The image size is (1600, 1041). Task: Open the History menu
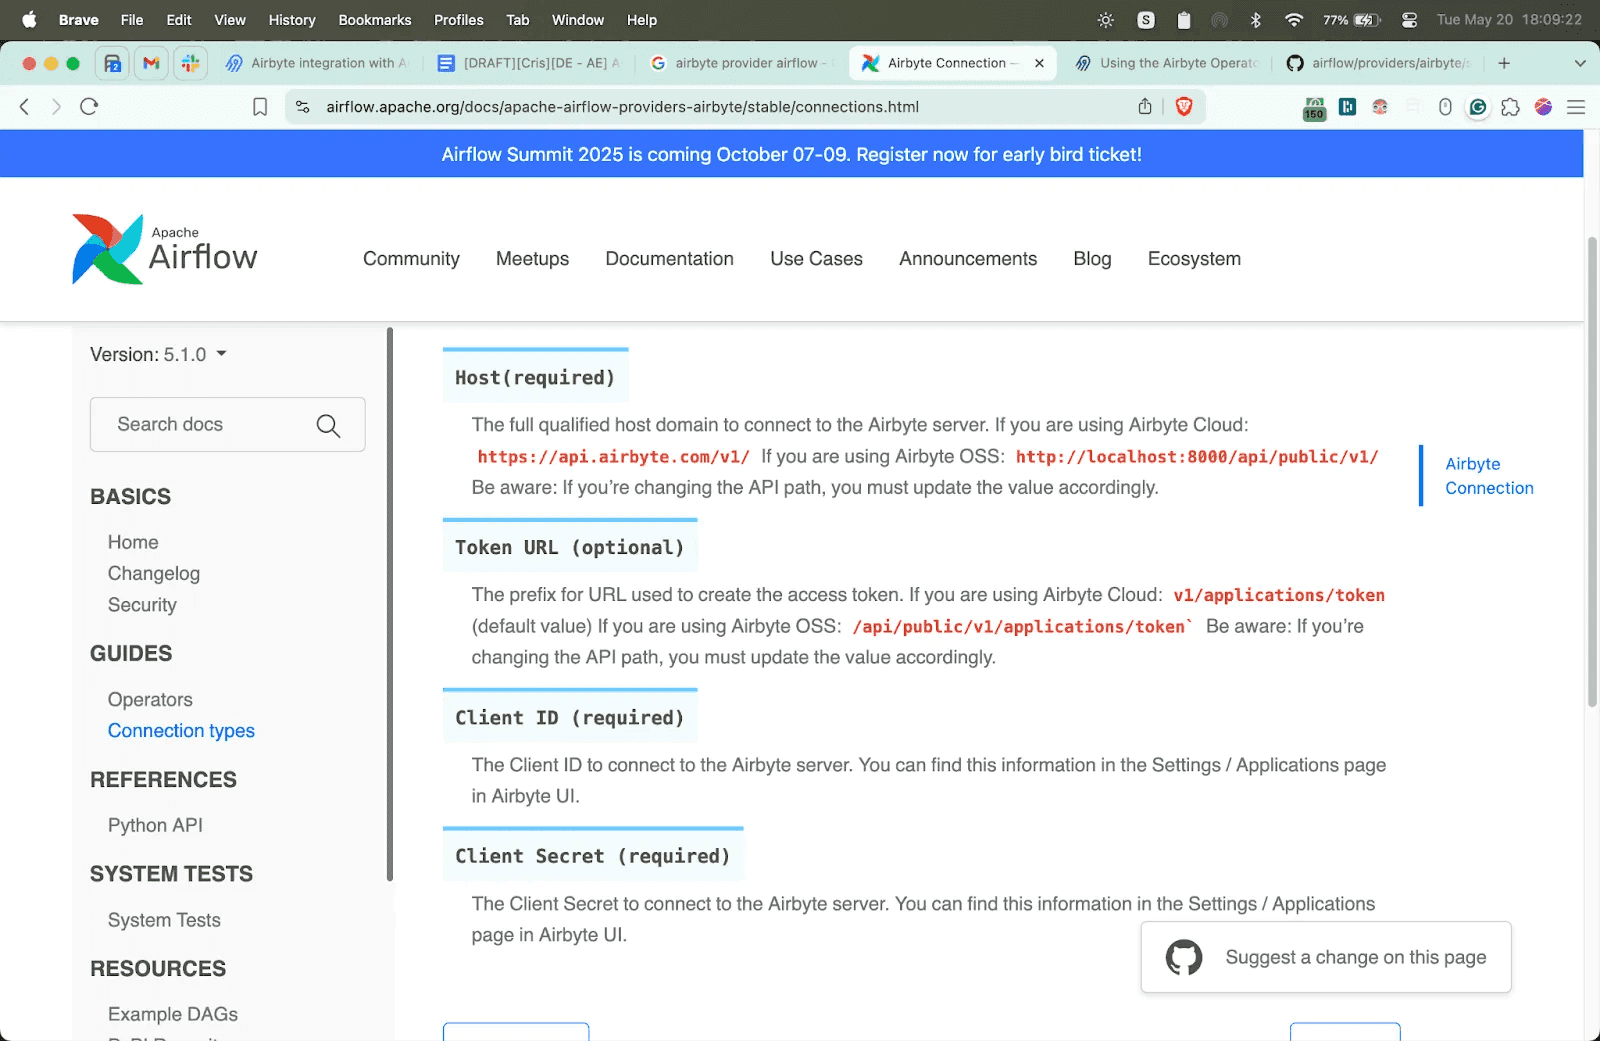click(292, 20)
